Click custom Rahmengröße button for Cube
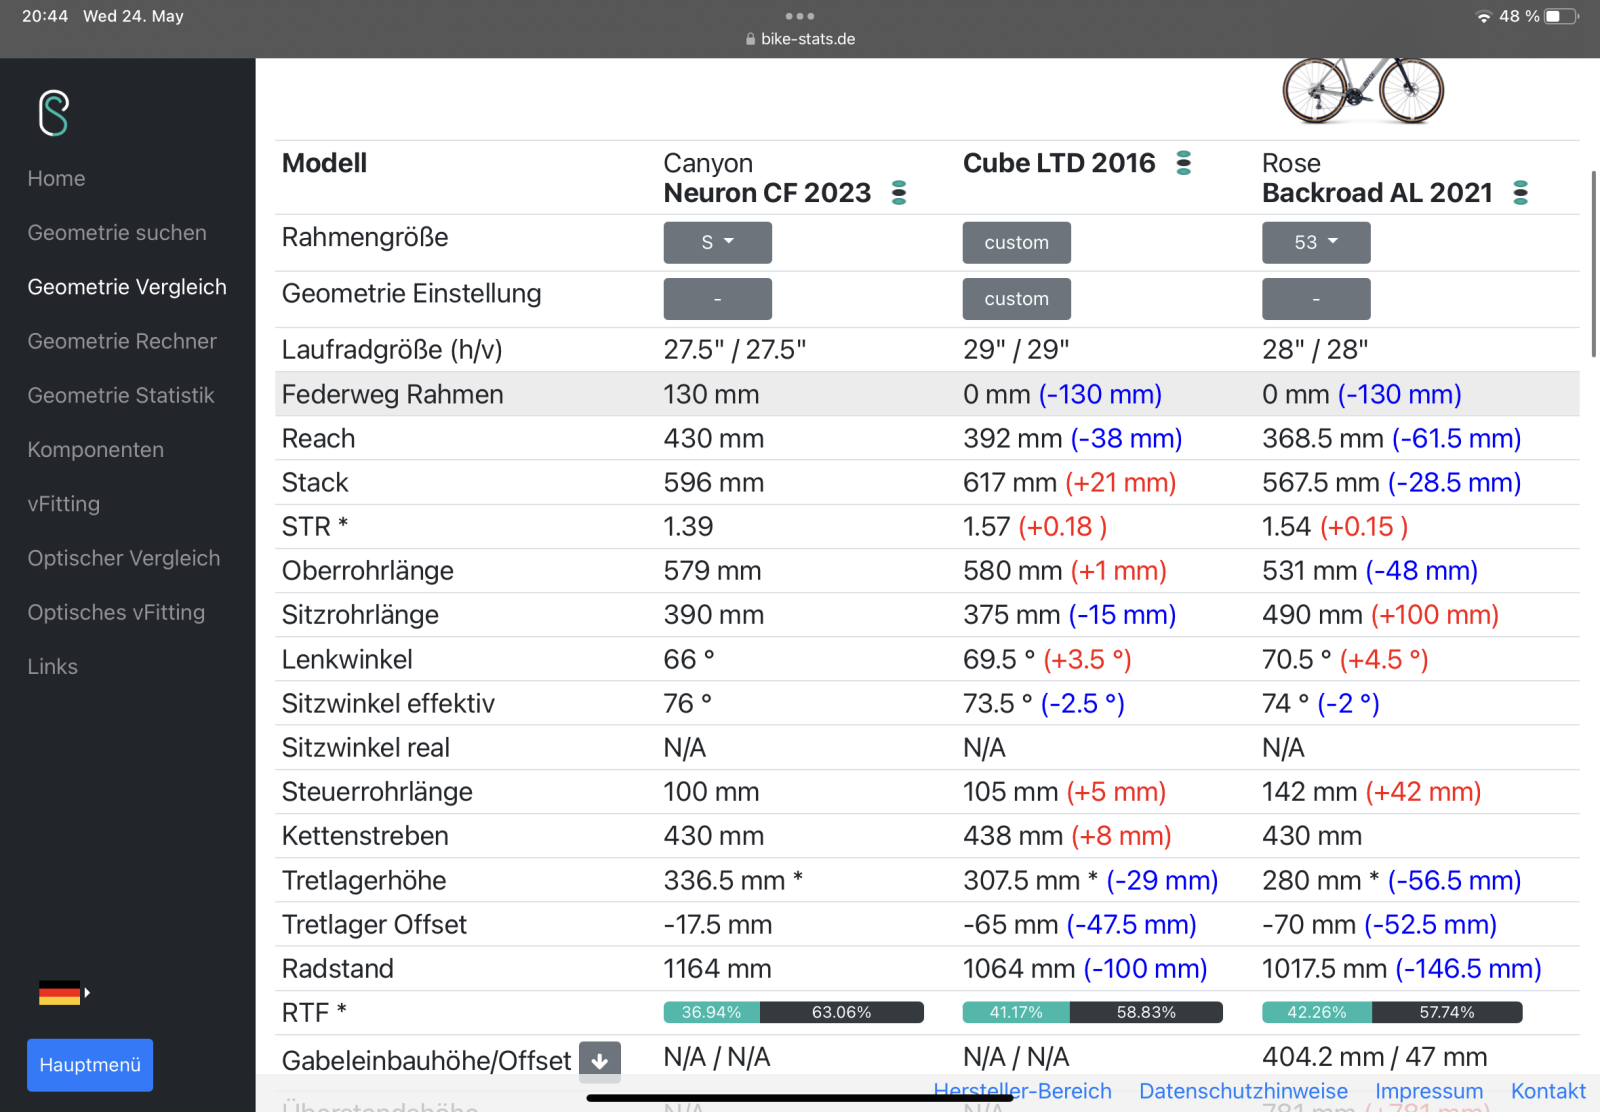 point(1016,243)
